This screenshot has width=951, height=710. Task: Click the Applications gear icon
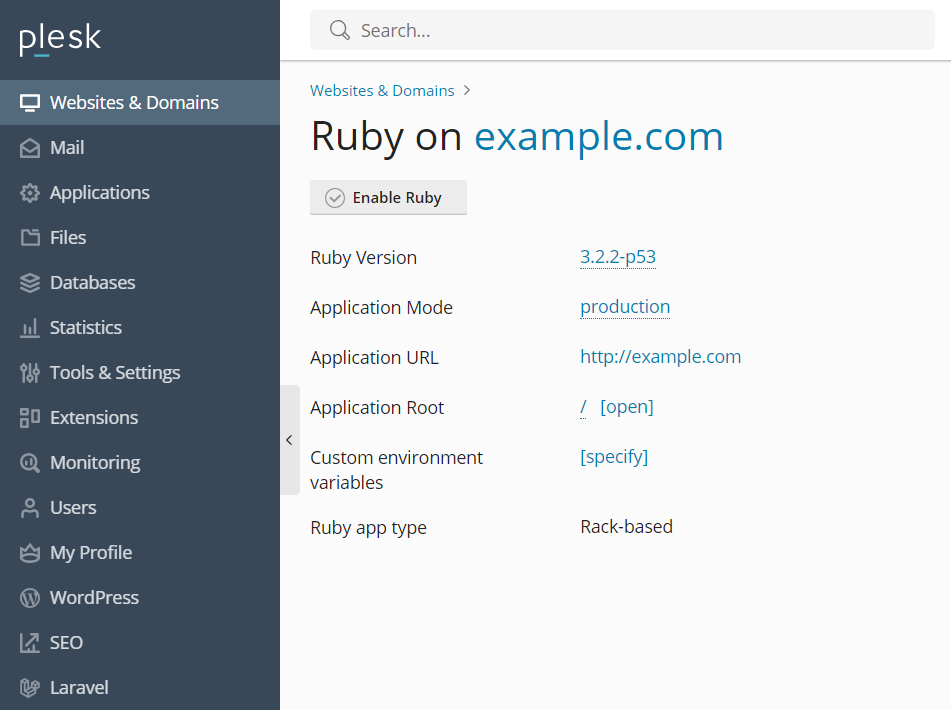(30, 193)
